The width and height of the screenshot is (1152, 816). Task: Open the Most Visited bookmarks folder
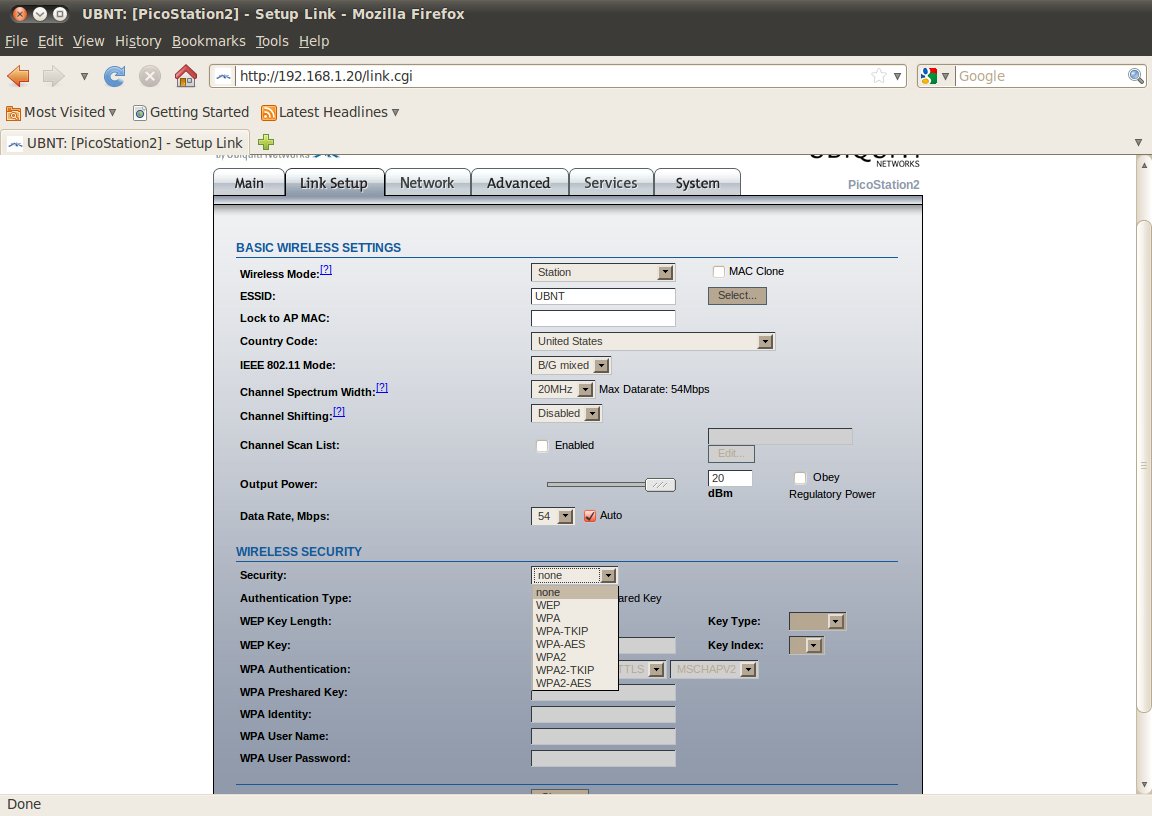pos(61,112)
